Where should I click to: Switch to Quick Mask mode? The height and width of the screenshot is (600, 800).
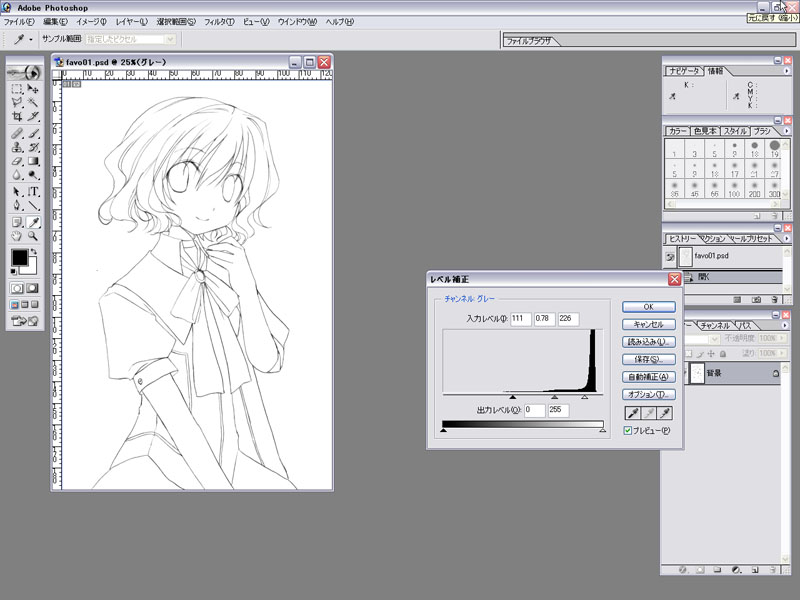(32, 288)
